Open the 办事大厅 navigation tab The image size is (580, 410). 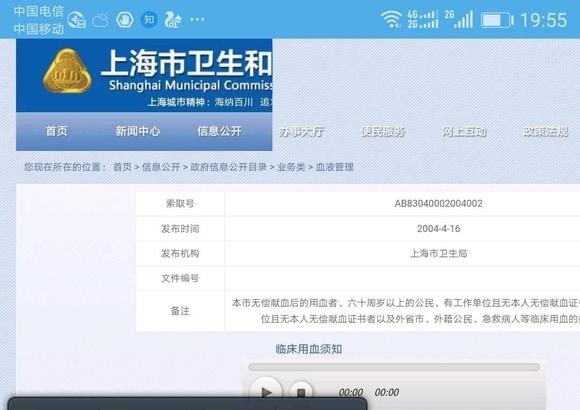point(301,131)
